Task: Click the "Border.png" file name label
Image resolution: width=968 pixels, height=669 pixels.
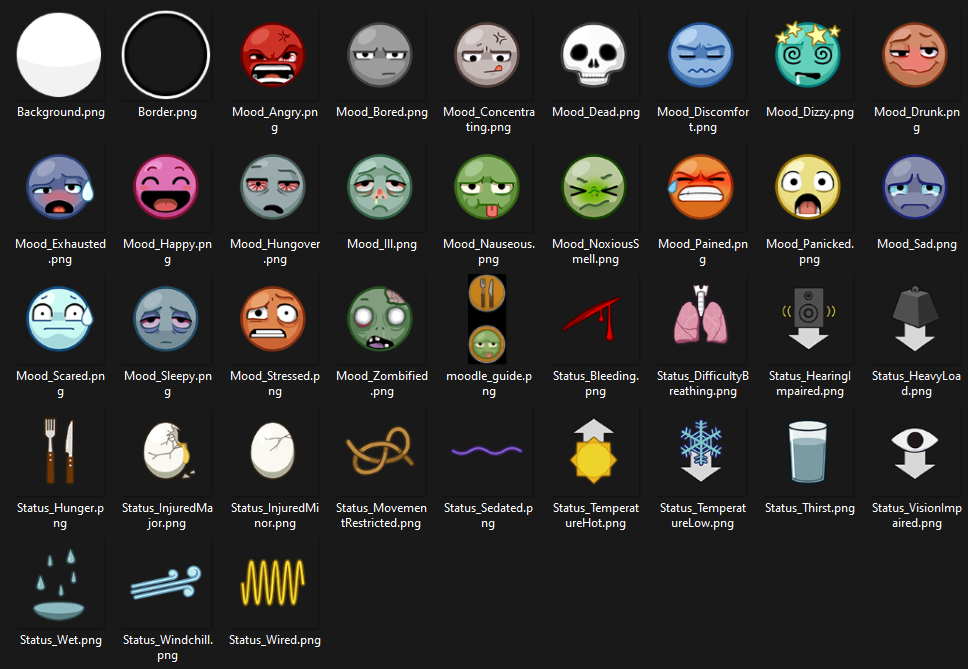Action: (167, 112)
